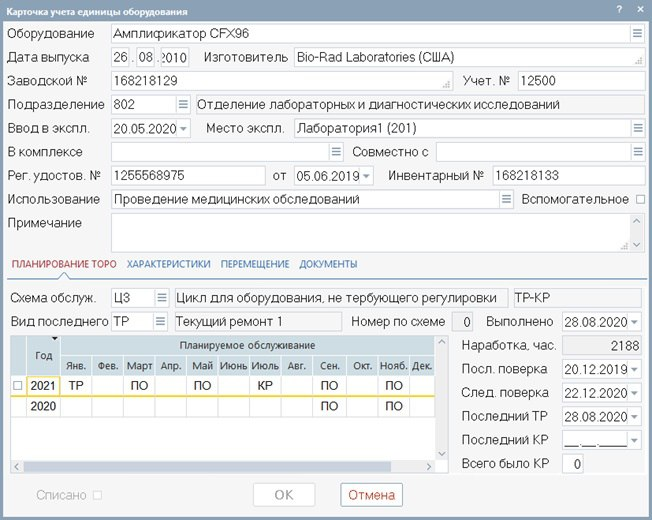Screen dimensions: 652x520
Task: Click Примечание scroll down arrow
Action: pos(637,245)
